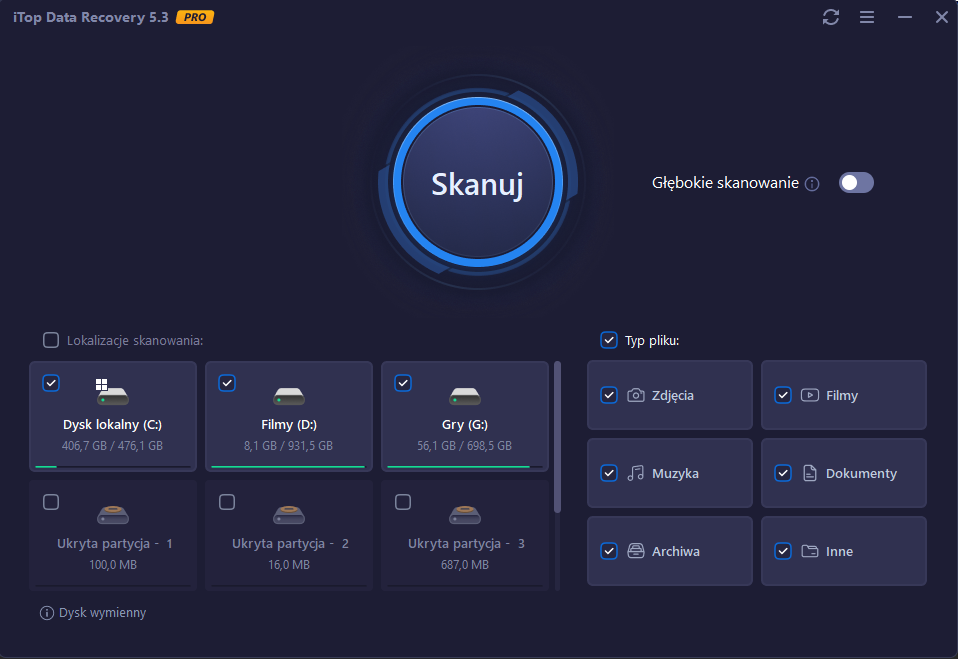
Task: Click the Archiwa label text
Action: point(676,552)
